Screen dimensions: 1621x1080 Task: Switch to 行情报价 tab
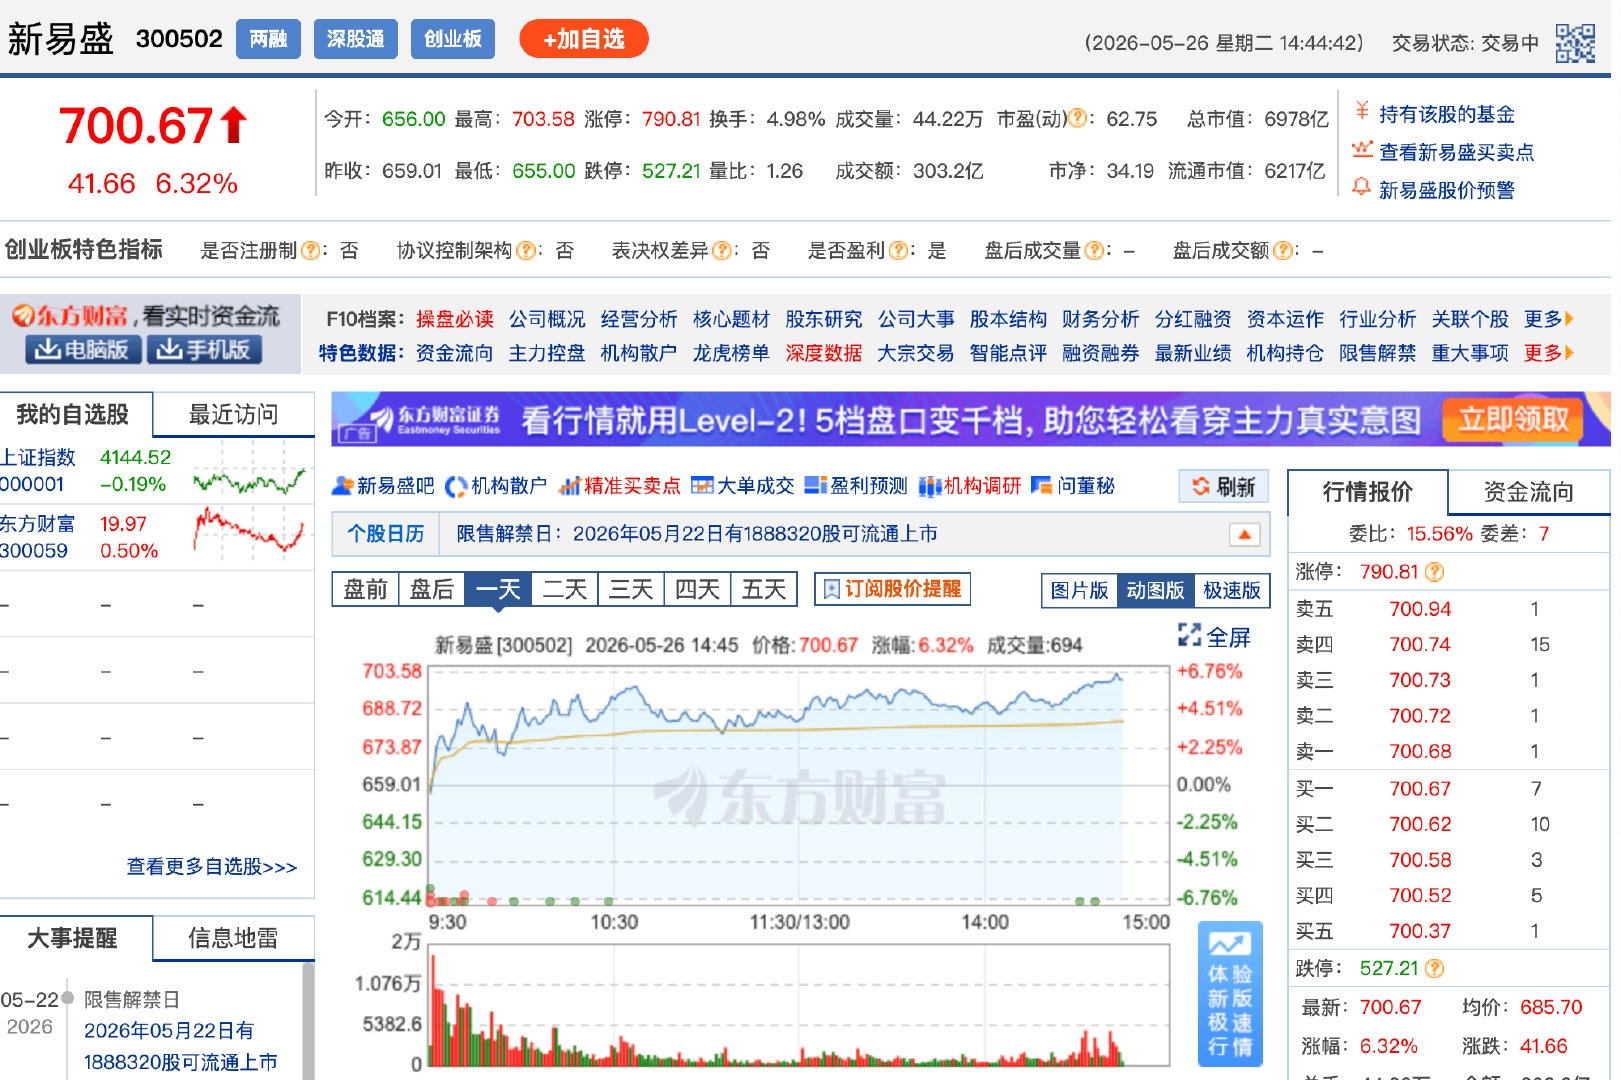point(1367,491)
